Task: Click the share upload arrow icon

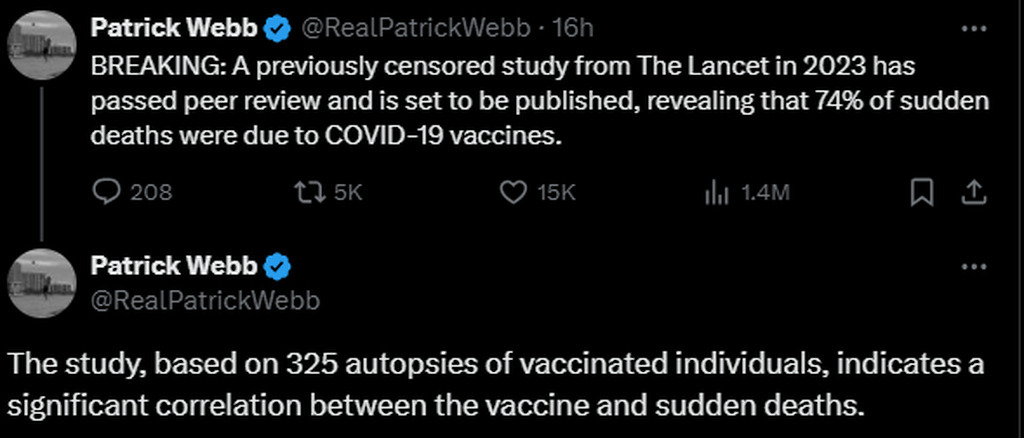Action: [974, 192]
